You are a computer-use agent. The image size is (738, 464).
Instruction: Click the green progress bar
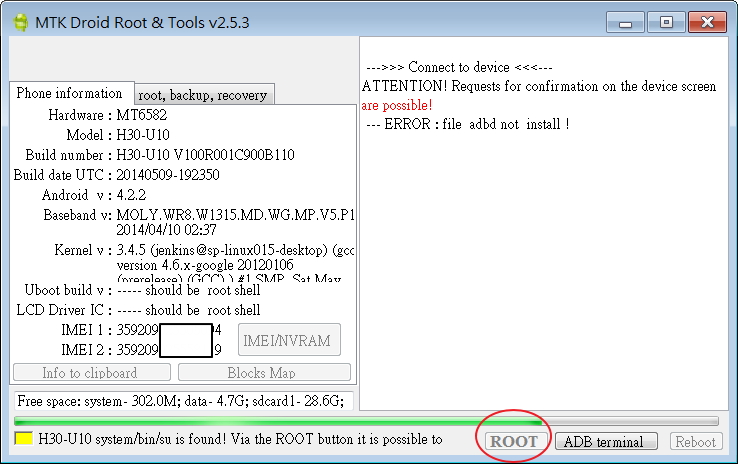coord(366,421)
